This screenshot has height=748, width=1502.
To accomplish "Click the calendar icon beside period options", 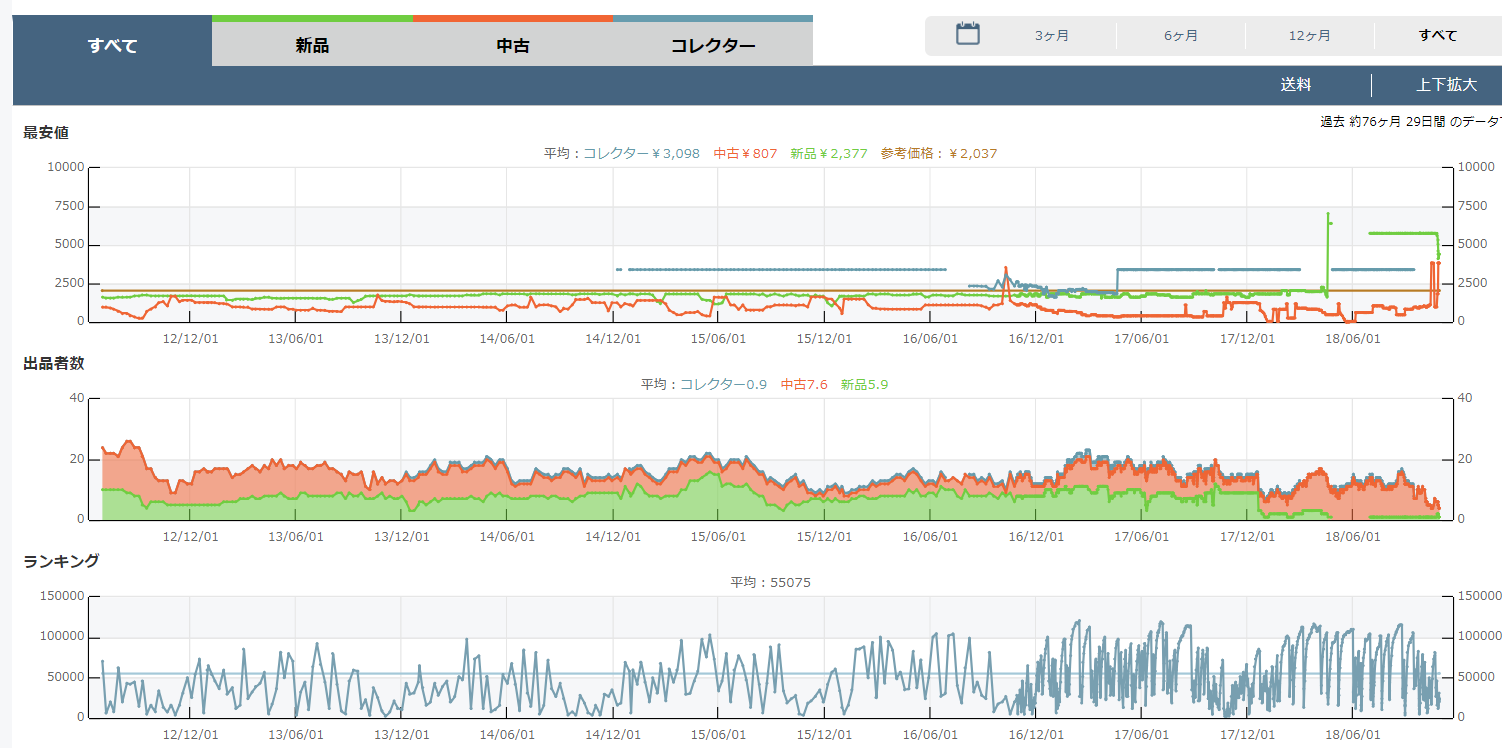I will pos(967,35).
